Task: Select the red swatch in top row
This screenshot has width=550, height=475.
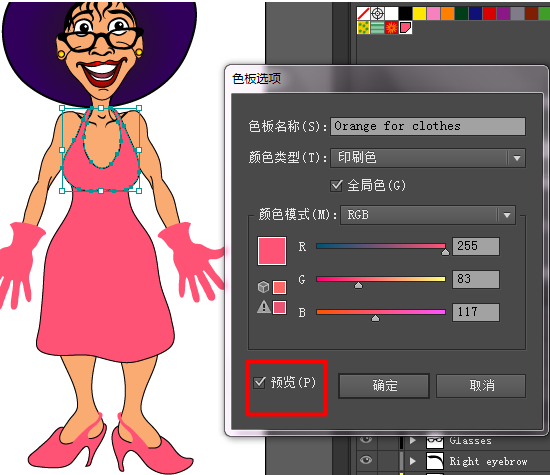Action: coord(489,14)
